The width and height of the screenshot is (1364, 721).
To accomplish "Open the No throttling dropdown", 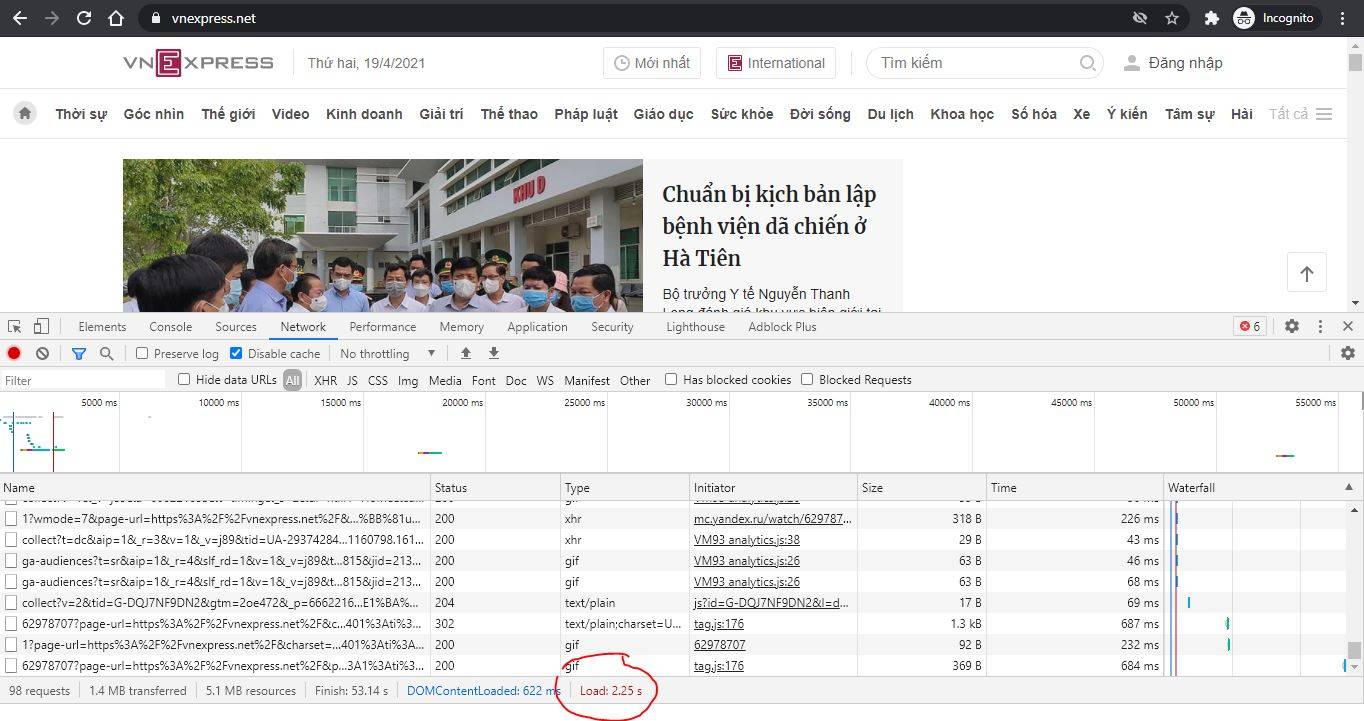I will coord(387,353).
